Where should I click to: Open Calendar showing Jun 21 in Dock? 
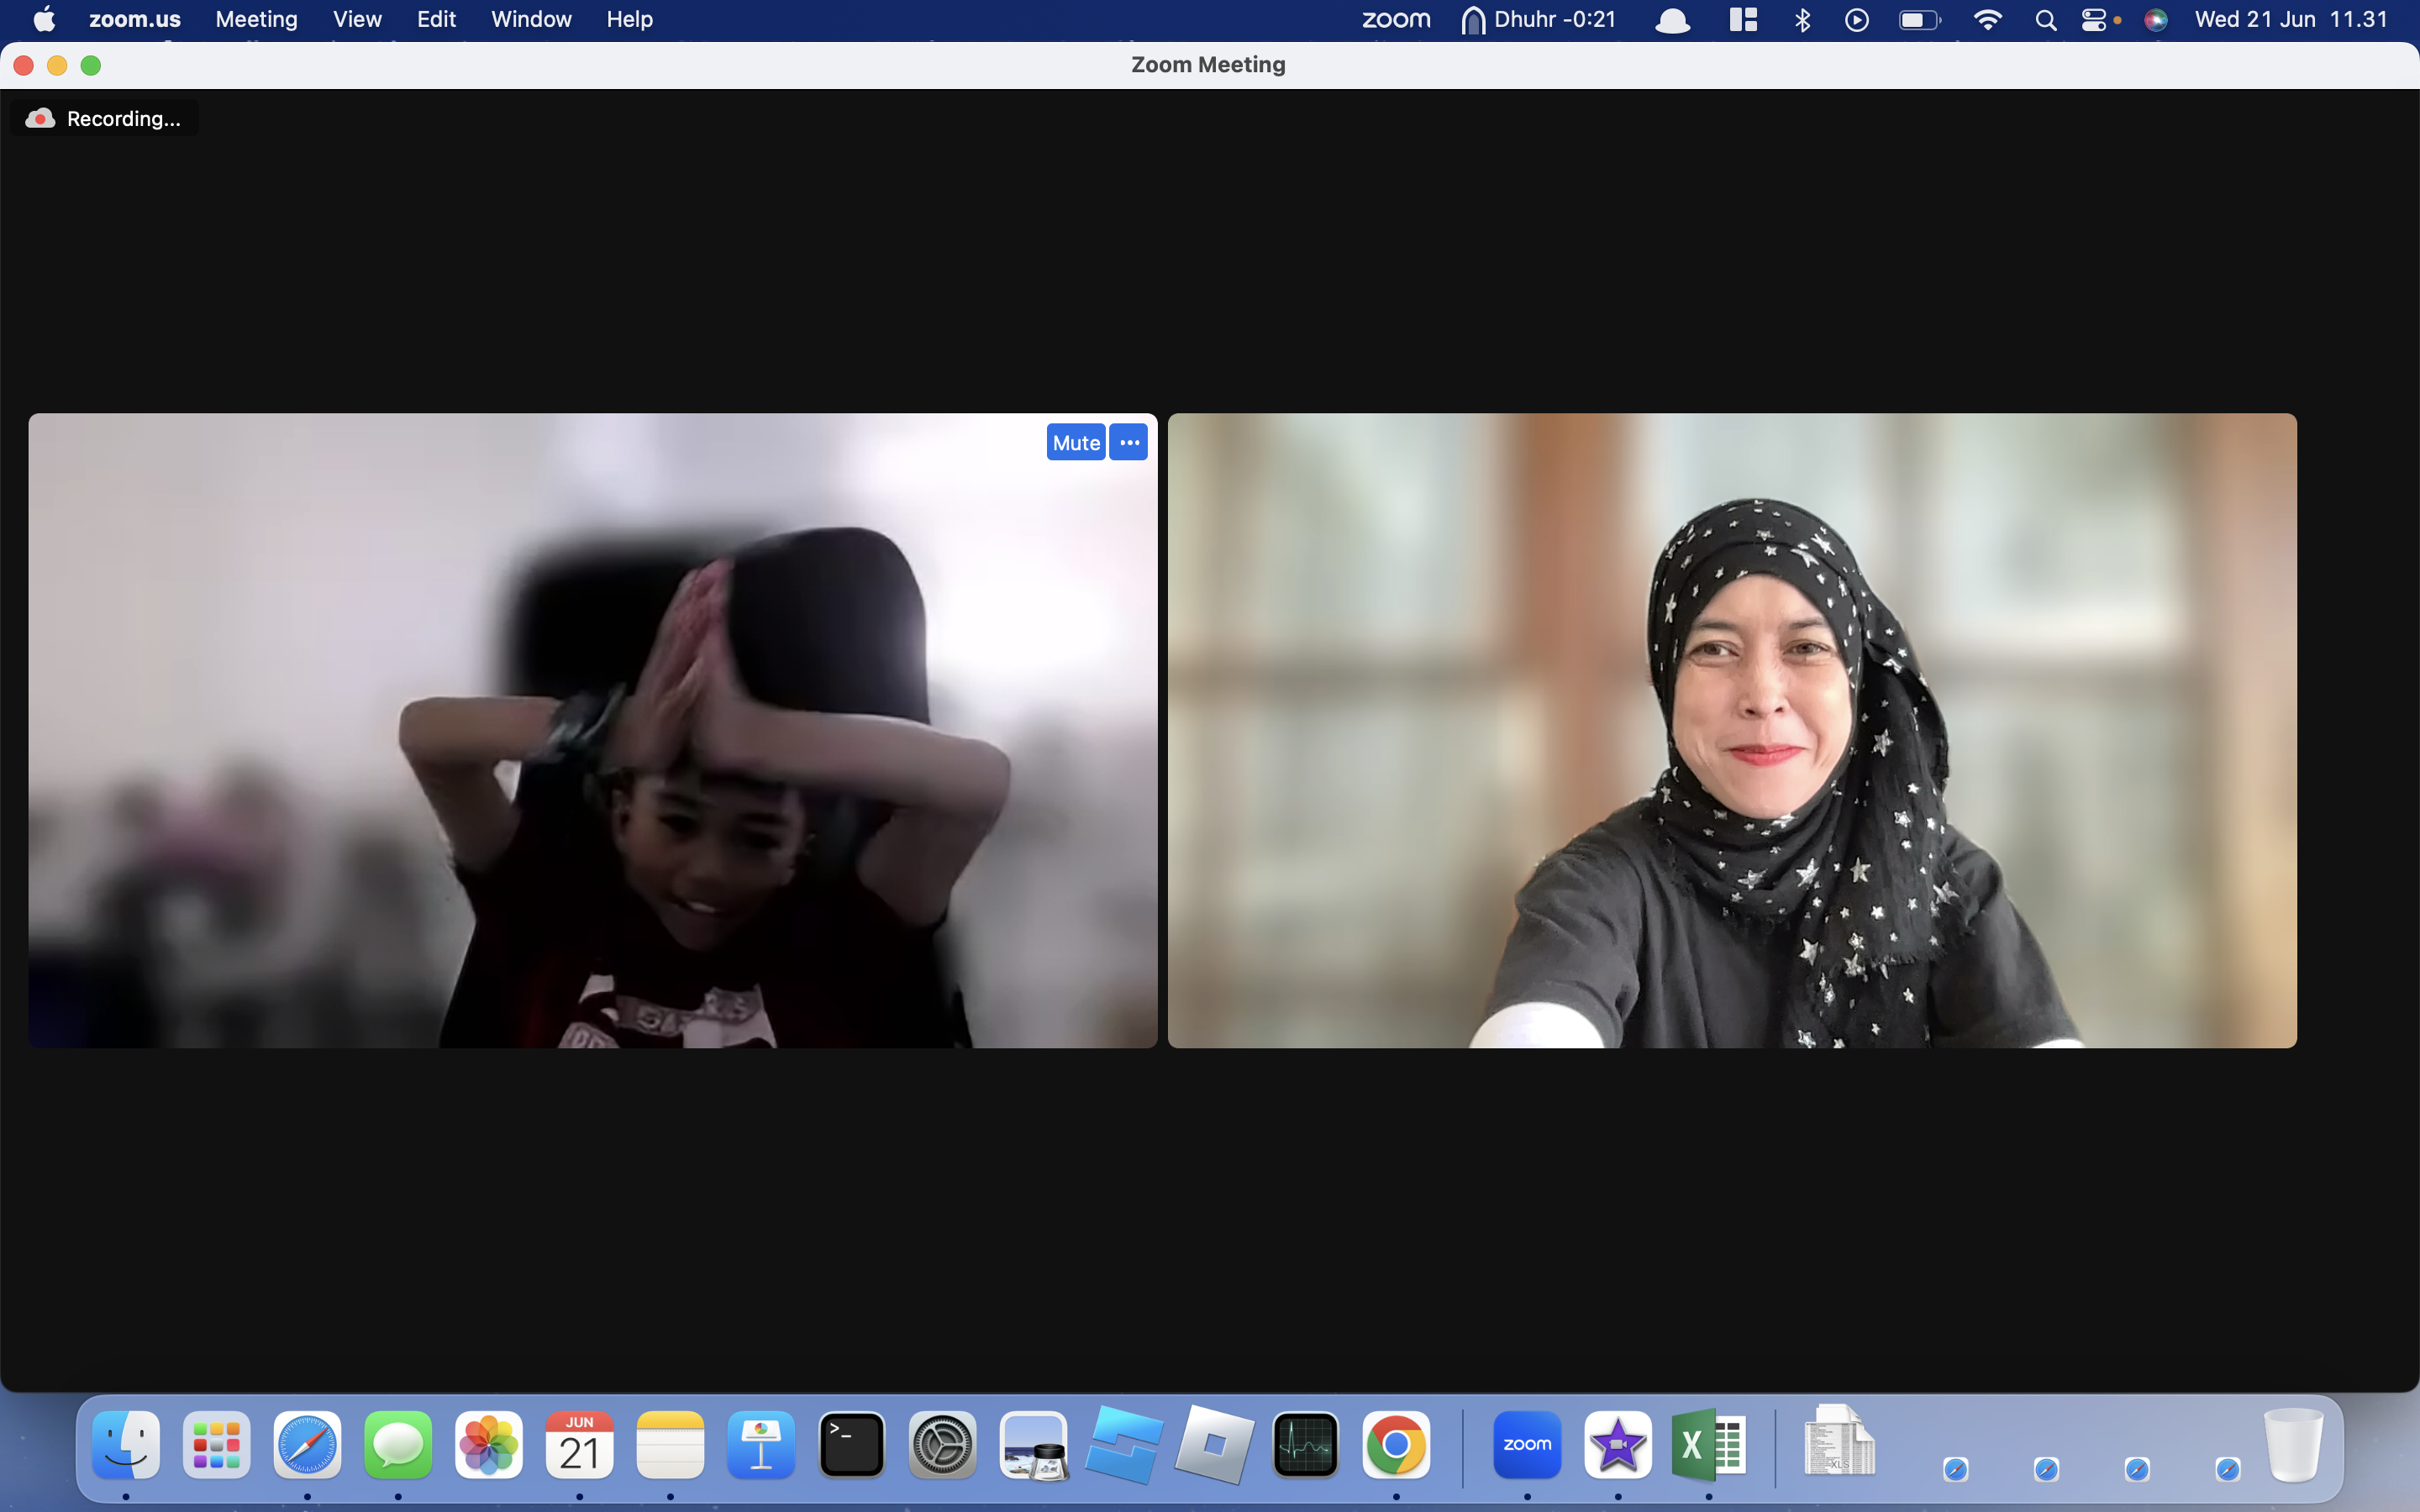pos(580,1444)
